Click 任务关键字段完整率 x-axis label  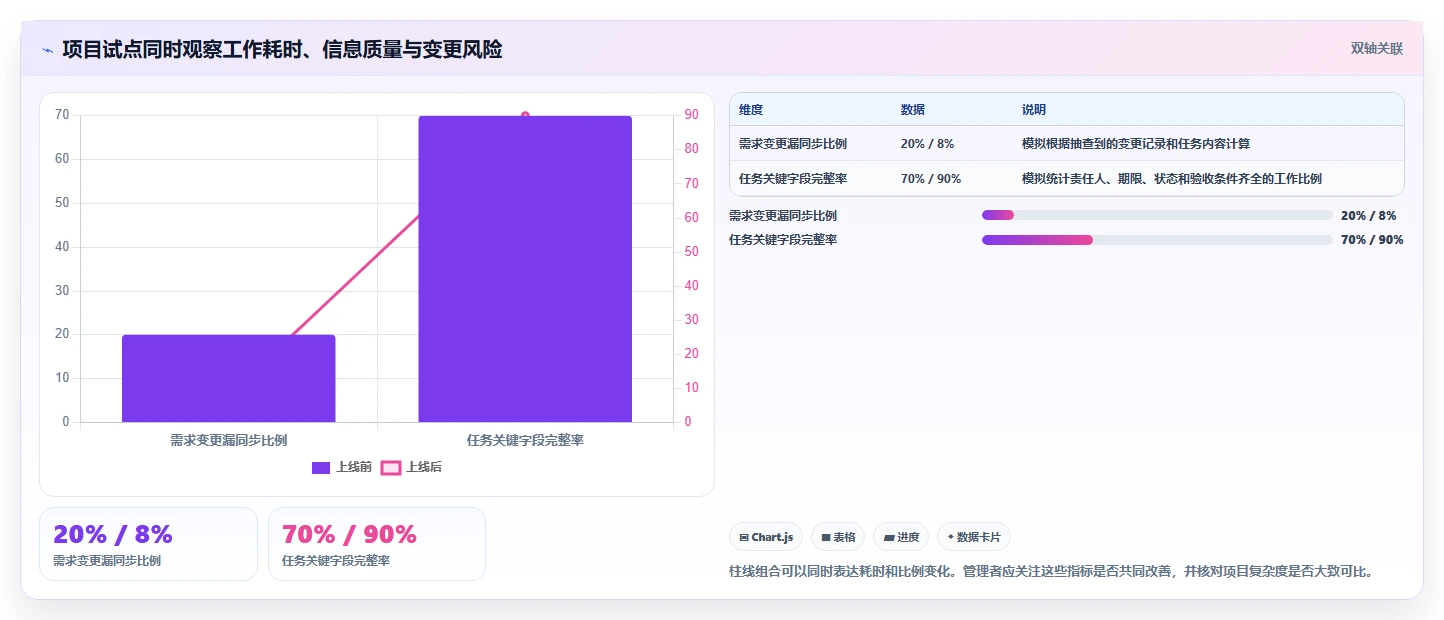tap(525, 440)
